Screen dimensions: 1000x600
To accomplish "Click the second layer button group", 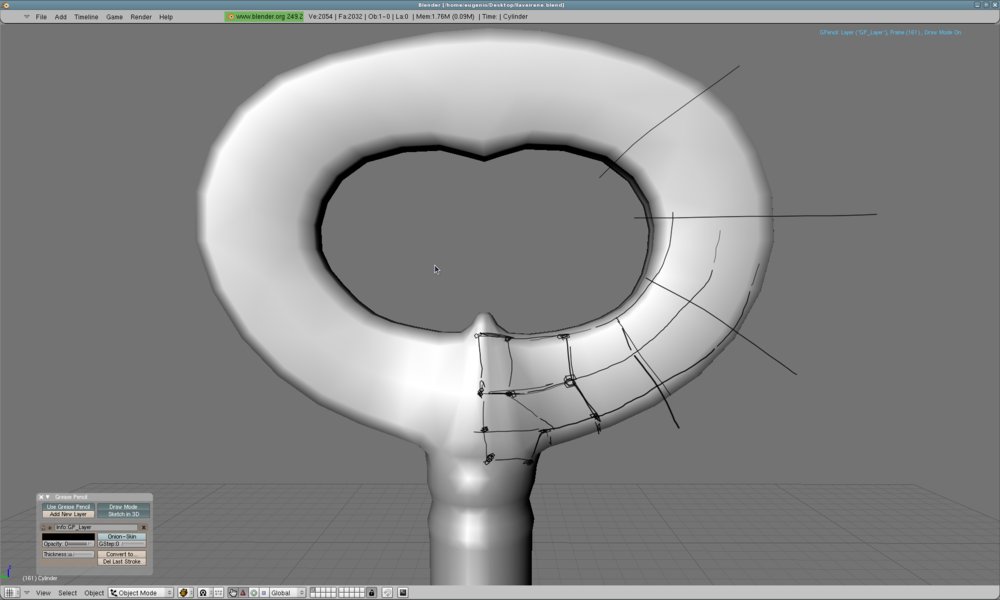I will pyautogui.click(x=351, y=592).
